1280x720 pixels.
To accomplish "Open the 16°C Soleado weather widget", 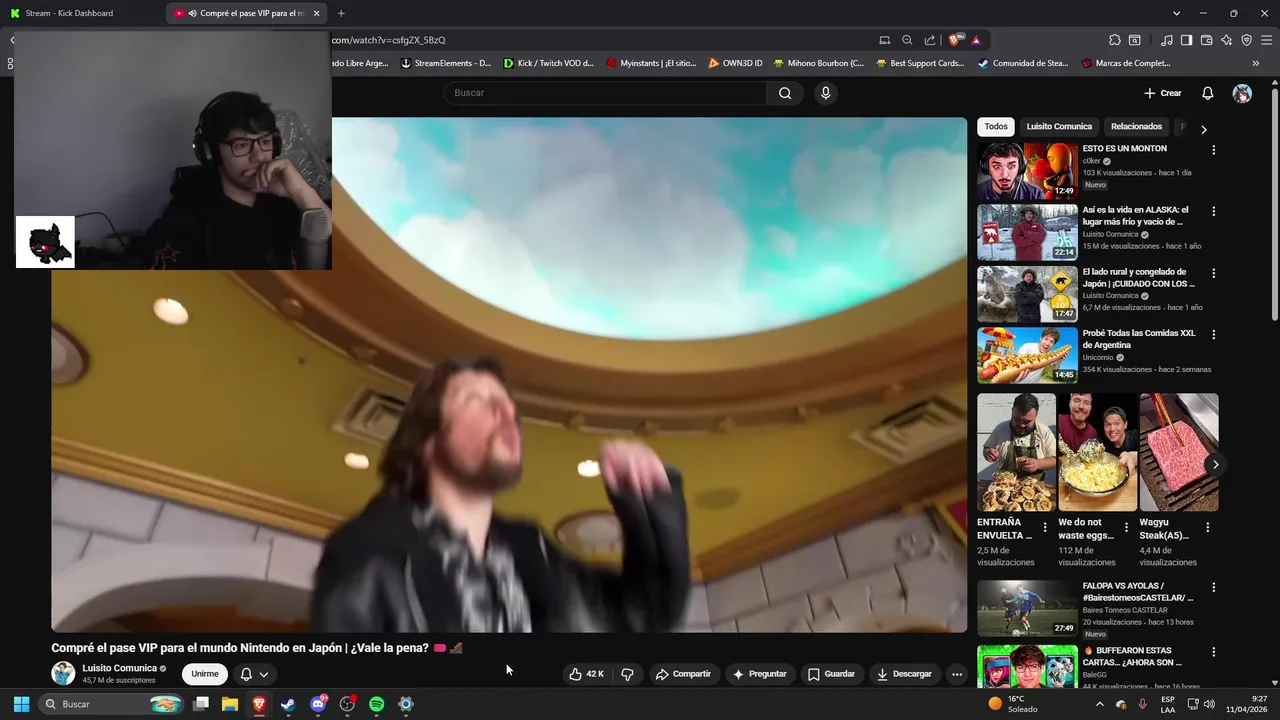I will click(1013, 704).
